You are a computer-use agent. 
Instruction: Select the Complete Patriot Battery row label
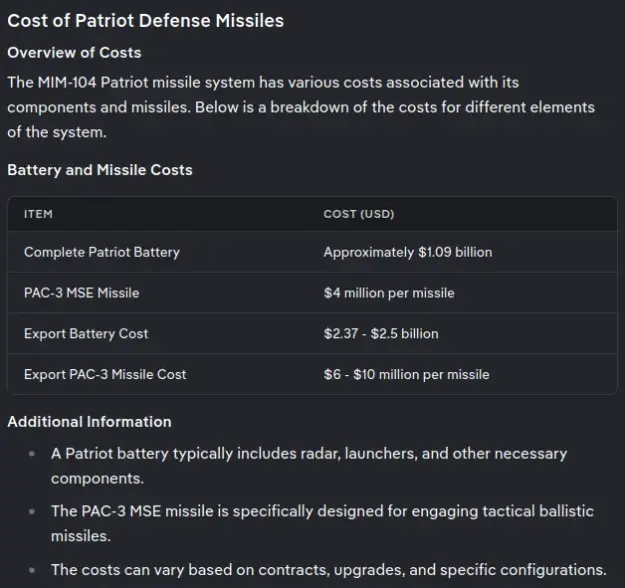(102, 252)
